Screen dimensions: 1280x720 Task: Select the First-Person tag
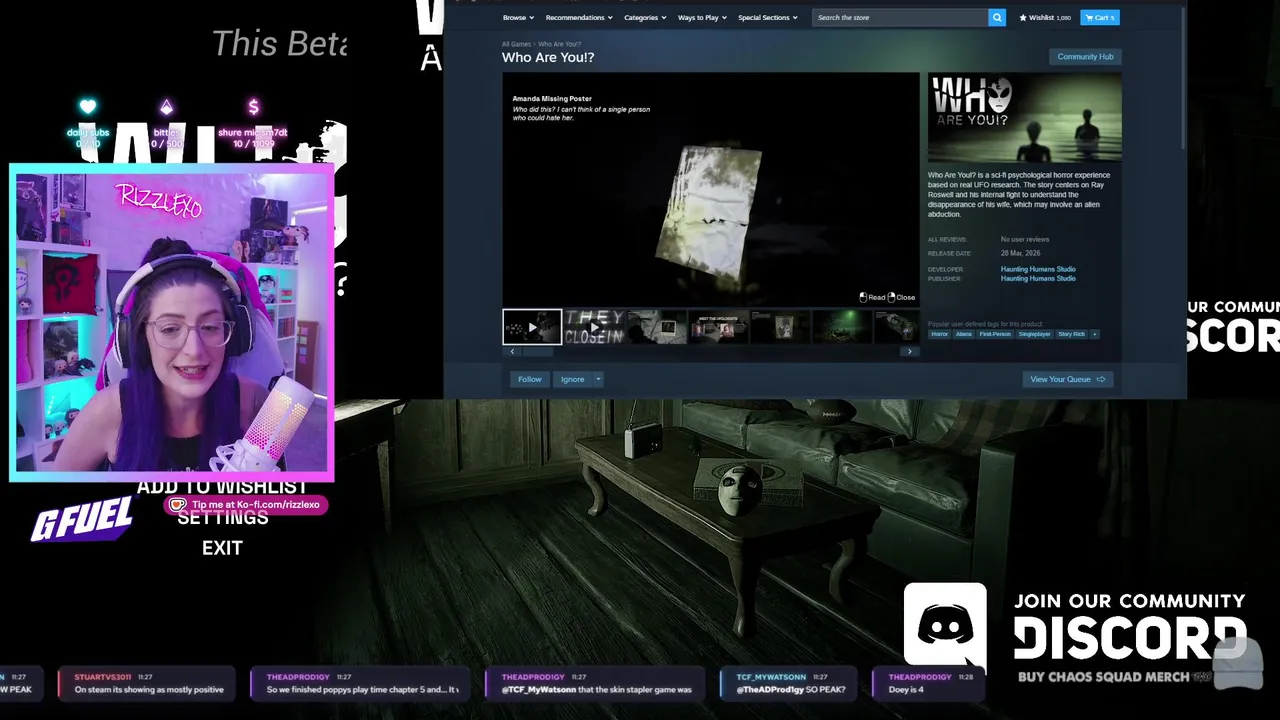tap(995, 334)
